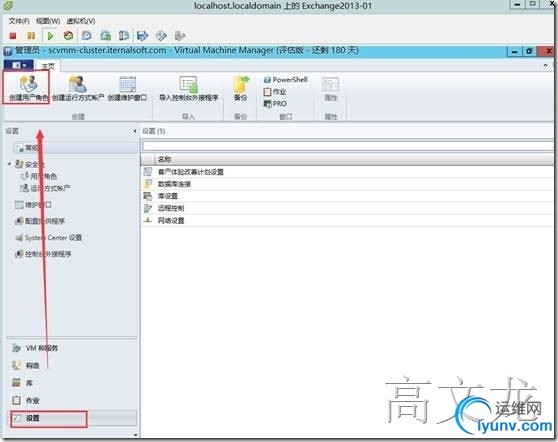Click the 备份 backup button
The width and height of the screenshot is (558, 442).
241,88
